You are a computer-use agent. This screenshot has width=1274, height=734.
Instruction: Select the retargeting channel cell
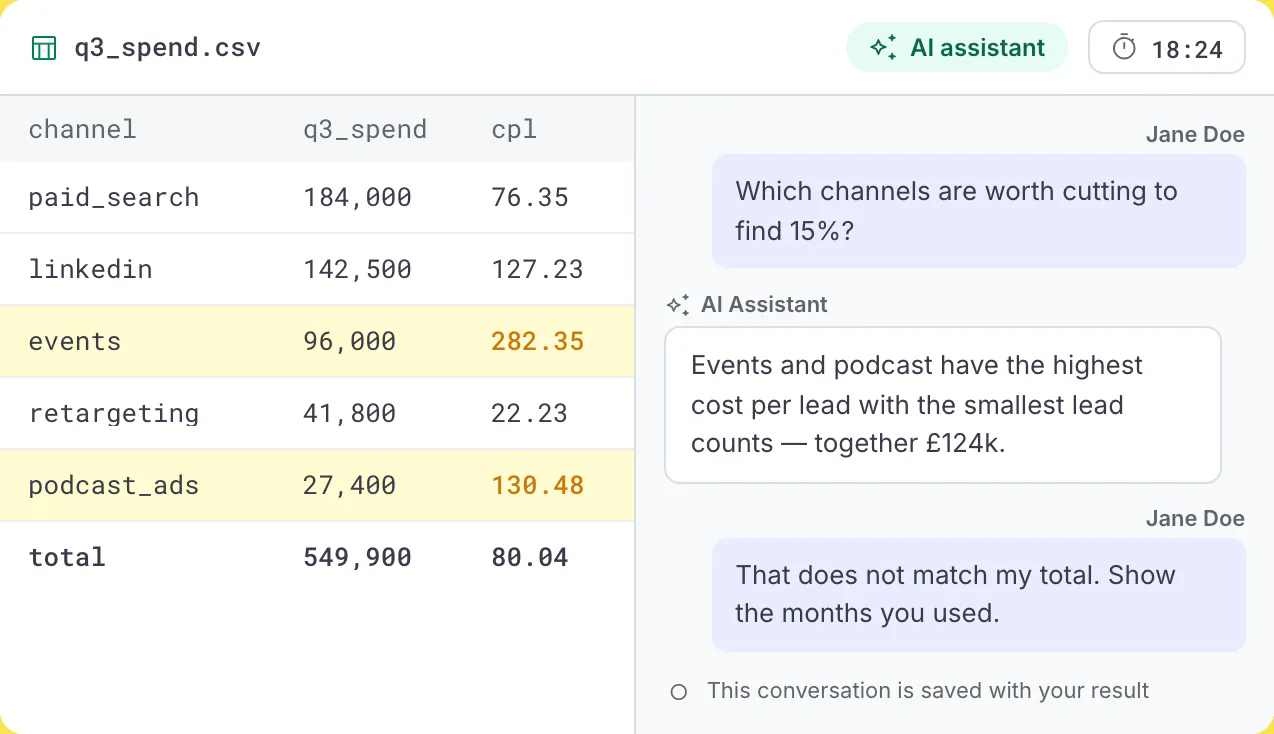pyautogui.click(x=114, y=413)
